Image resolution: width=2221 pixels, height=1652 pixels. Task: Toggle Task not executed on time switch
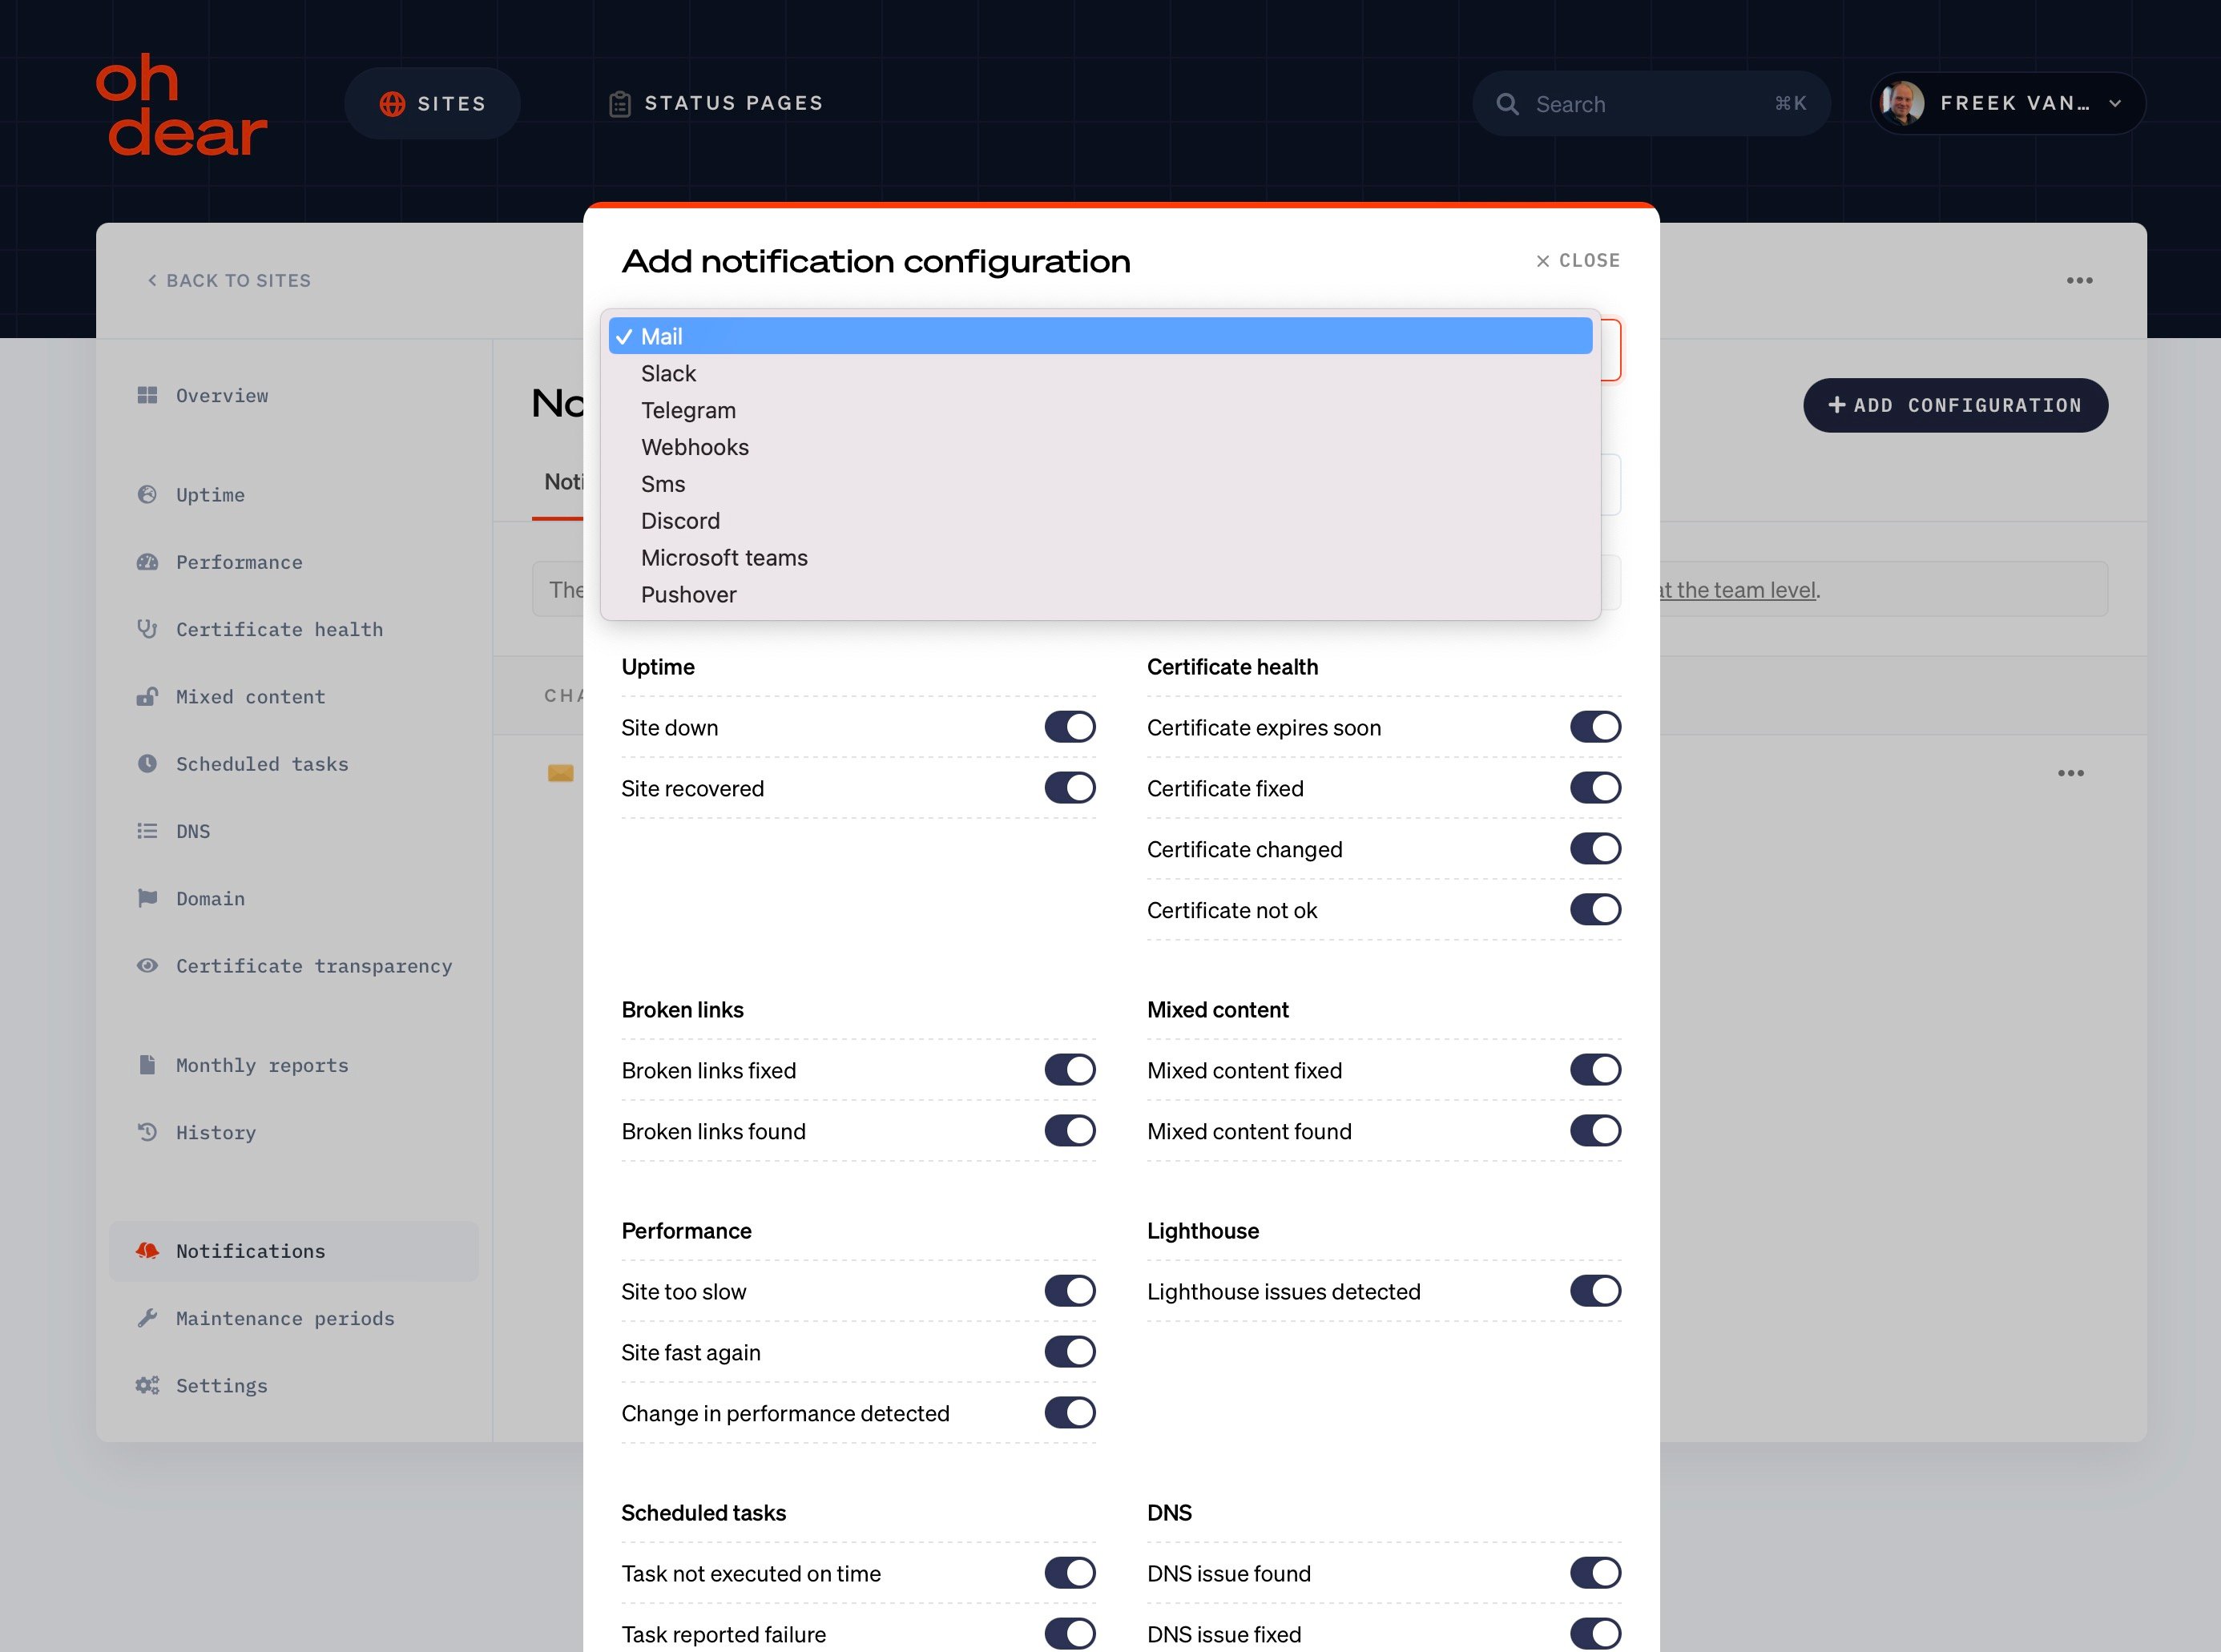(x=1070, y=1573)
